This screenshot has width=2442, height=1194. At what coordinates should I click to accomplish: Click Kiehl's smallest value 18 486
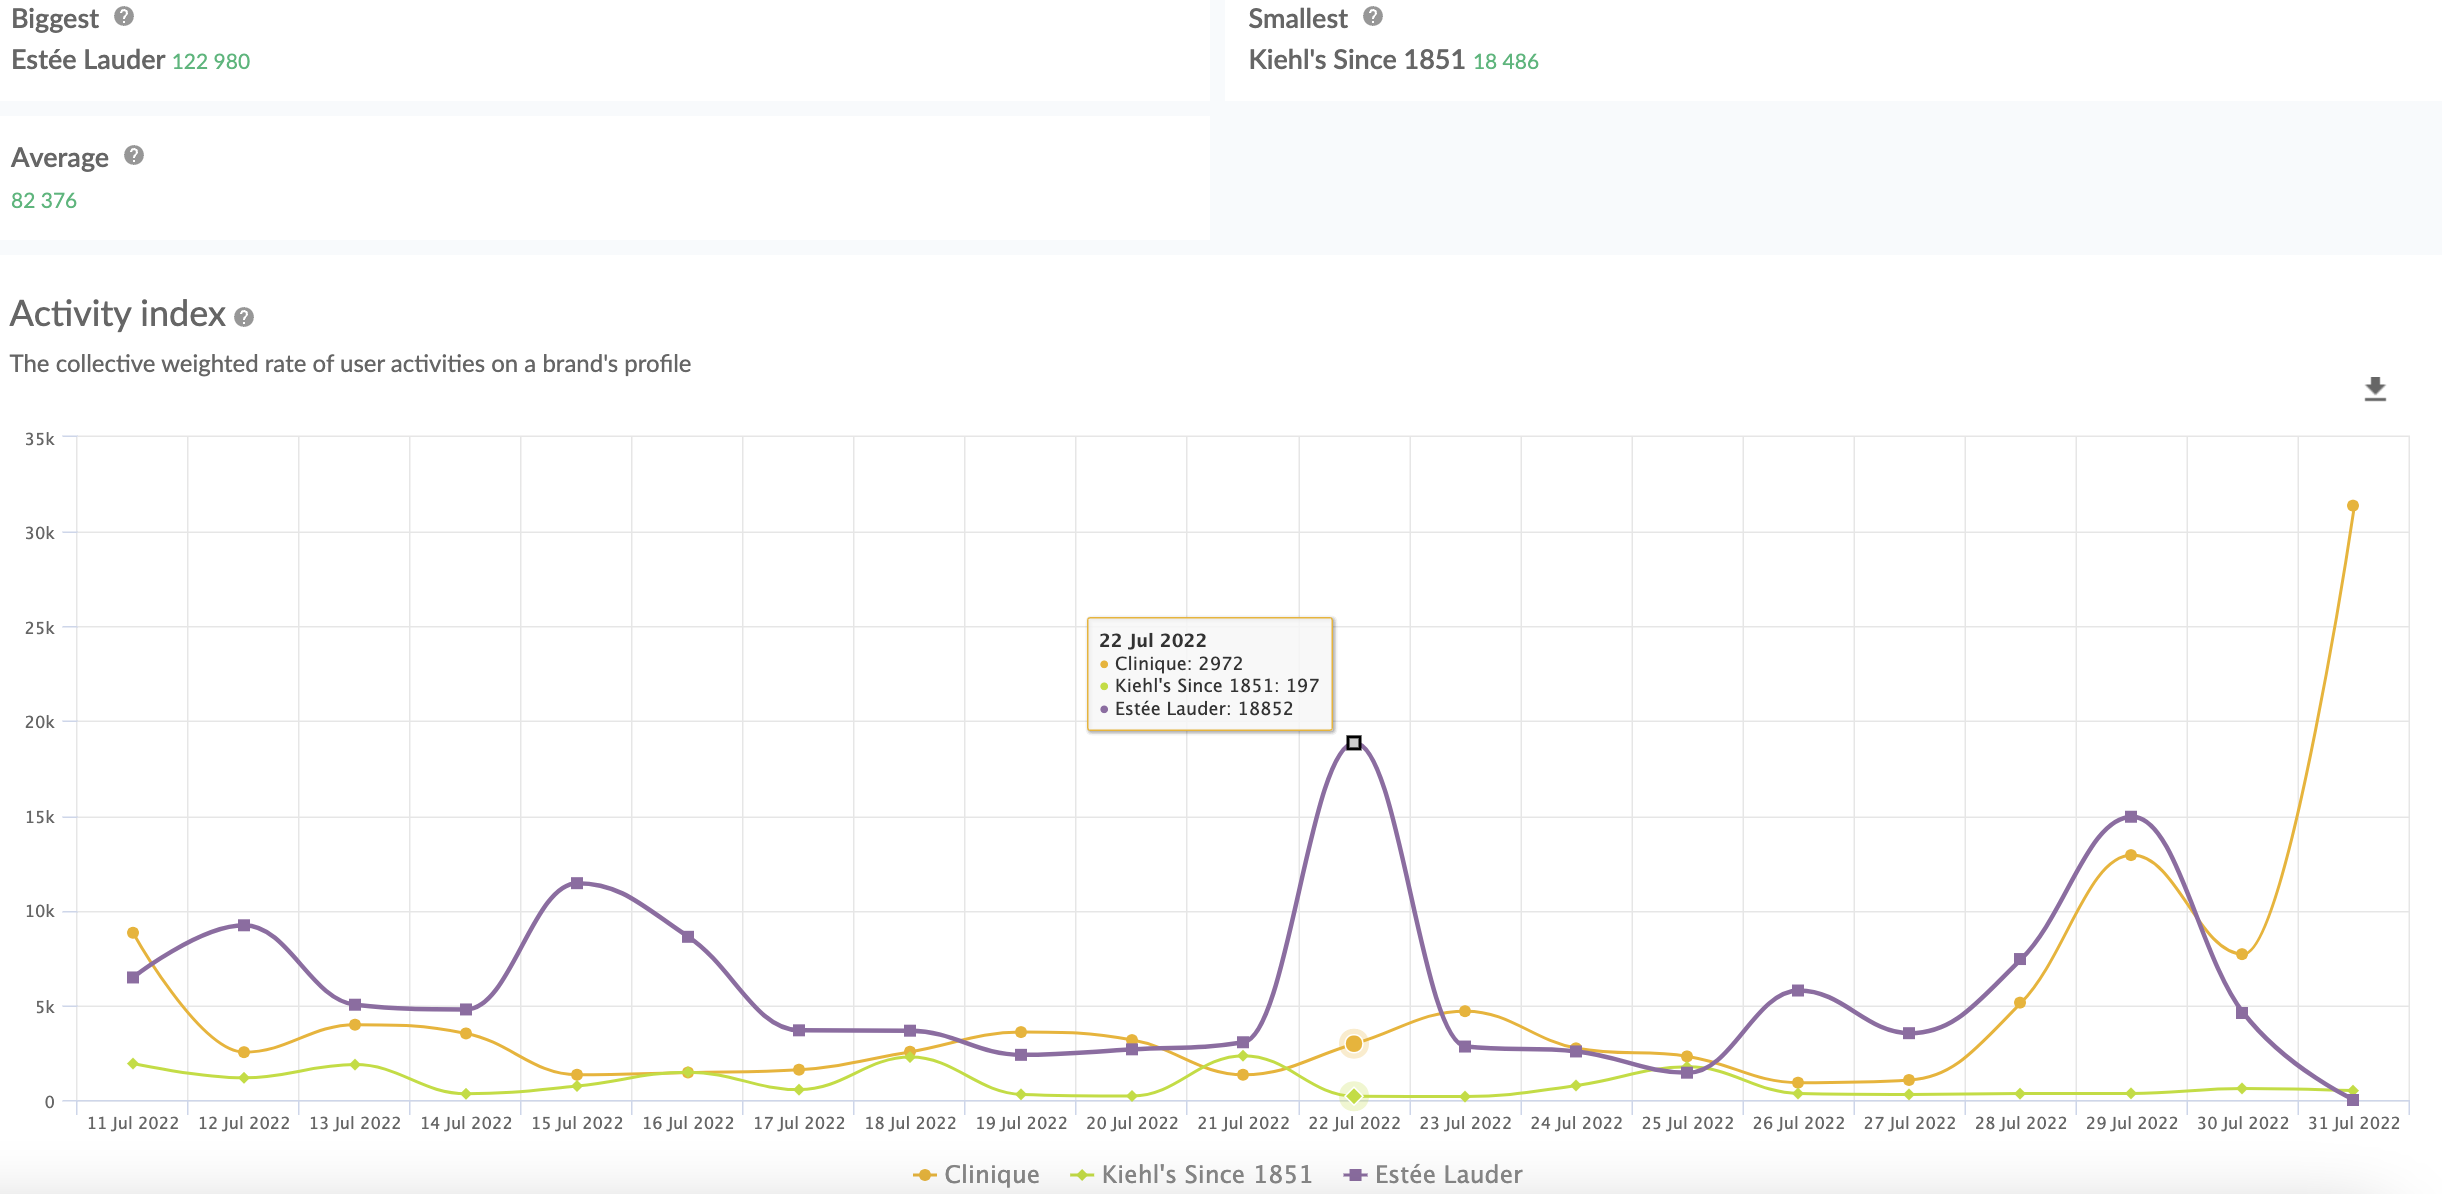1505,62
